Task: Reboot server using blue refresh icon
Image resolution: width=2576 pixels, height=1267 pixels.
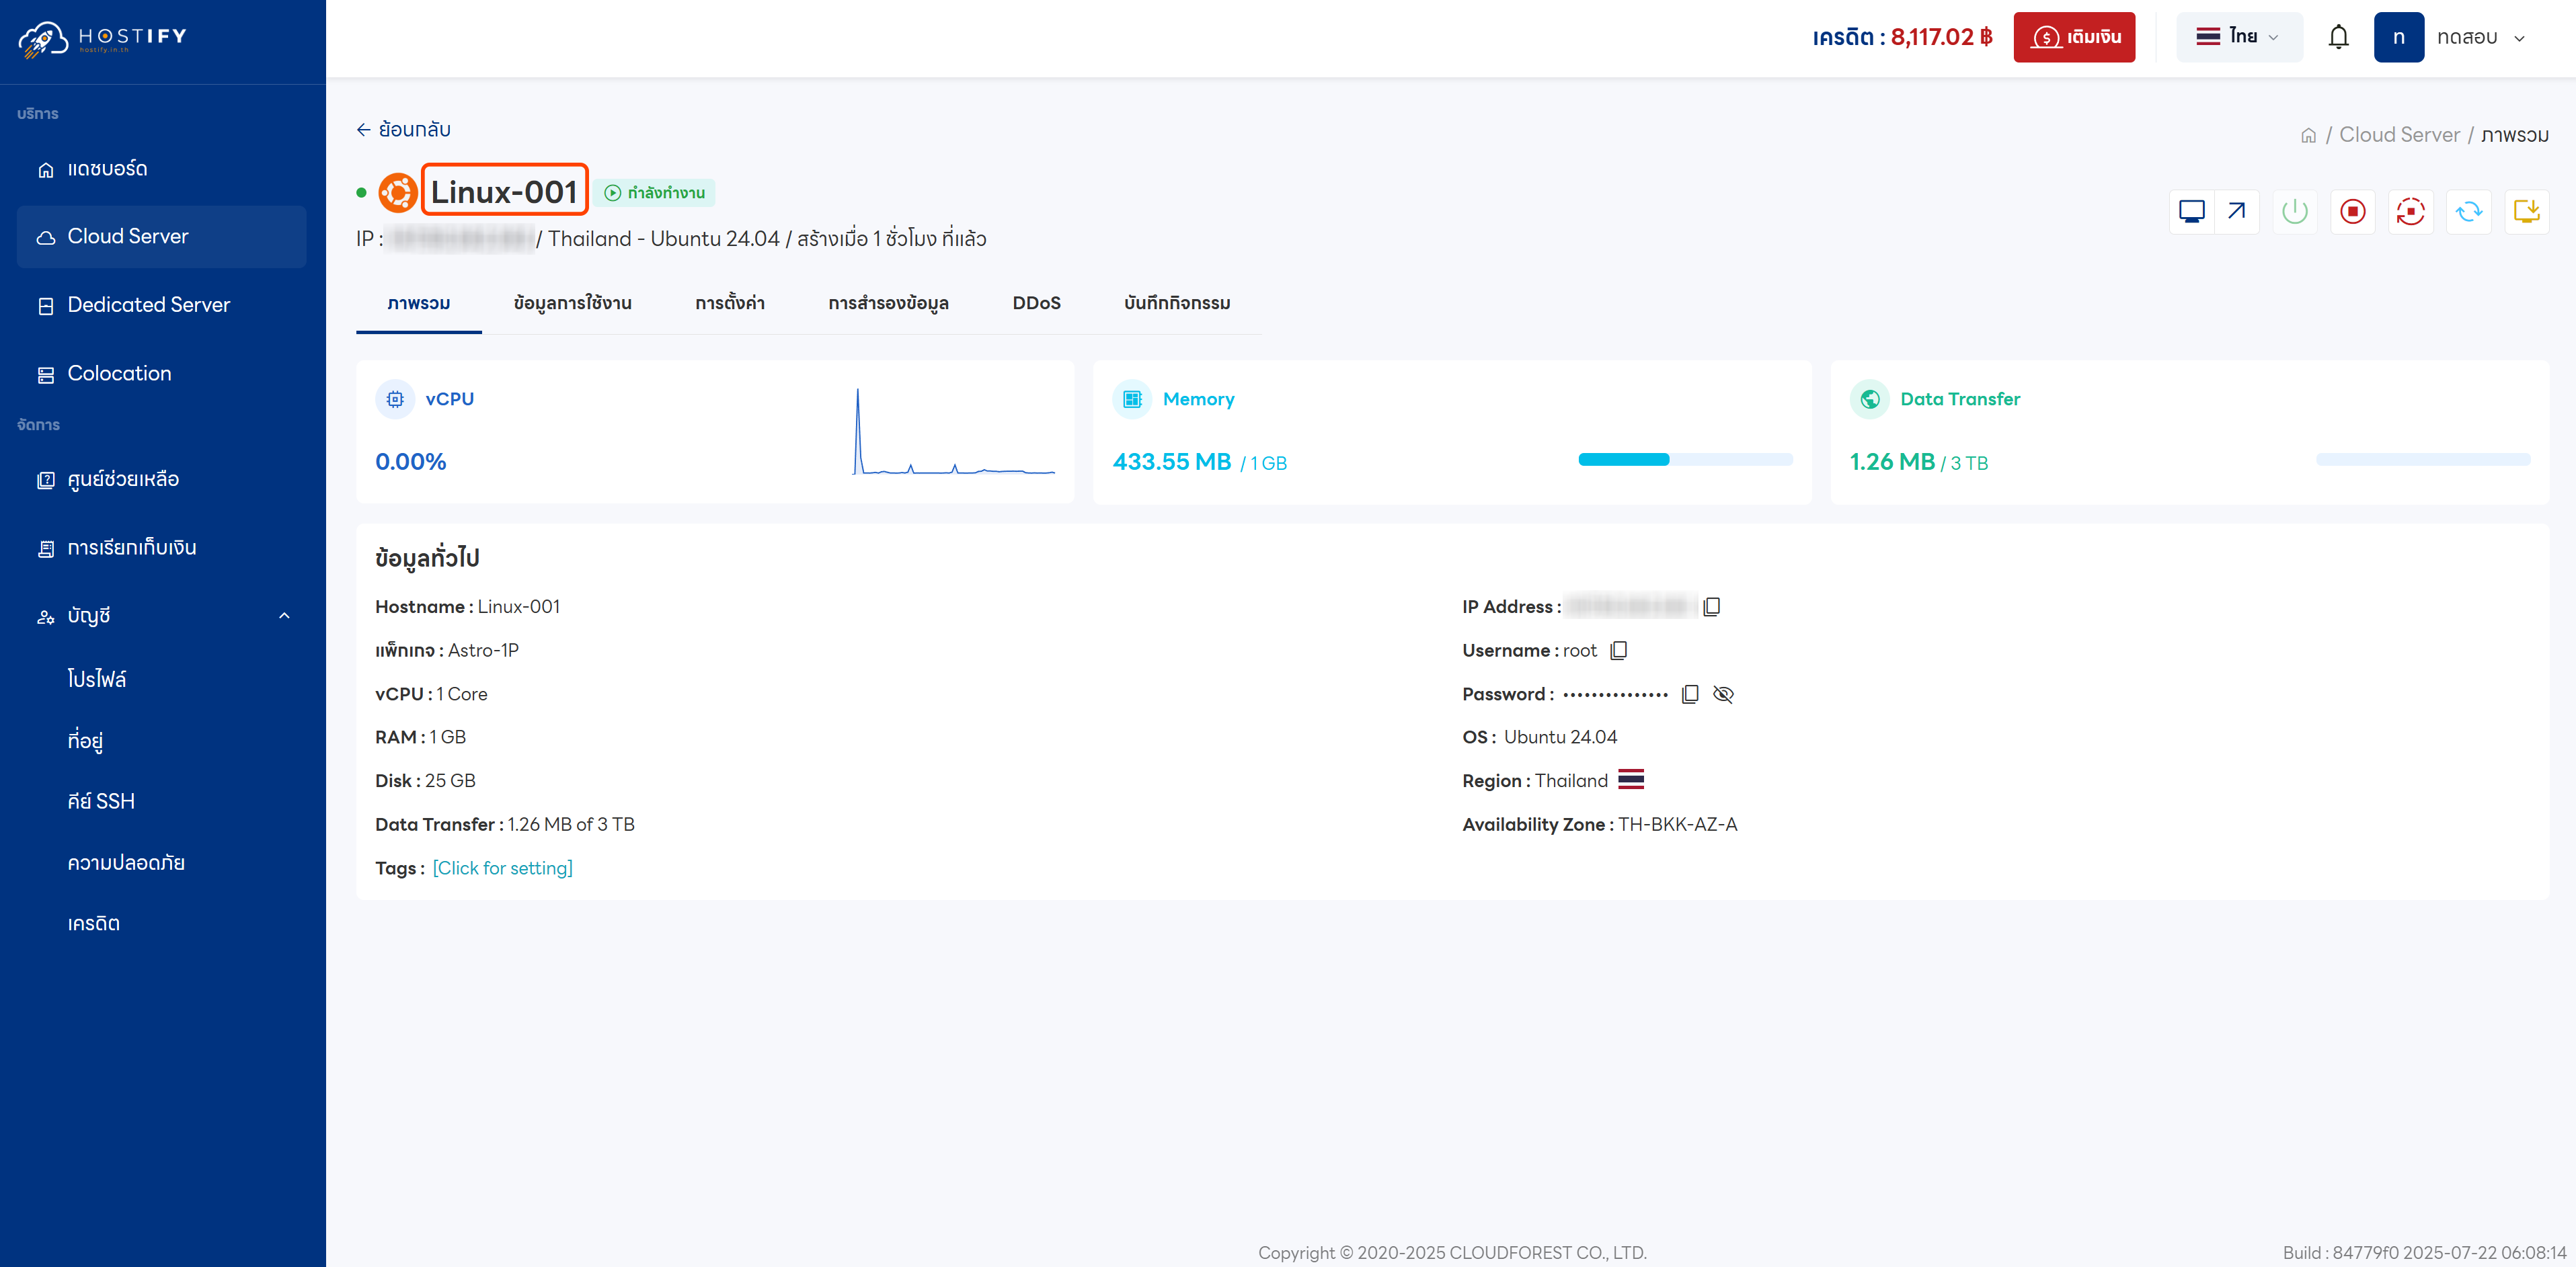Action: (x=2468, y=211)
